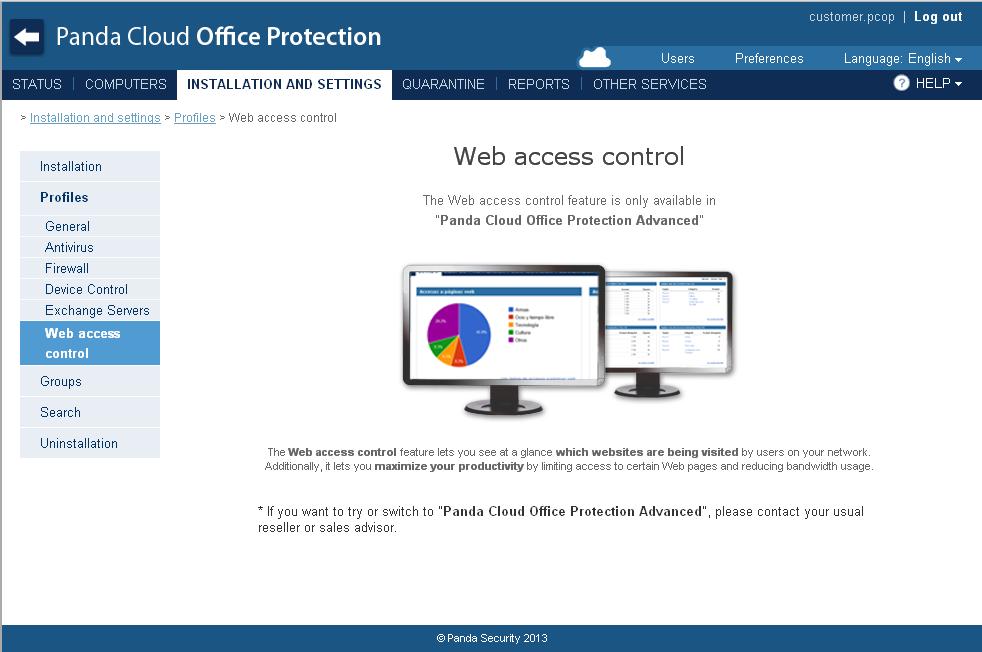The height and width of the screenshot is (652, 982).
Task: Select the Device Control section
Action: pos(86,289)
